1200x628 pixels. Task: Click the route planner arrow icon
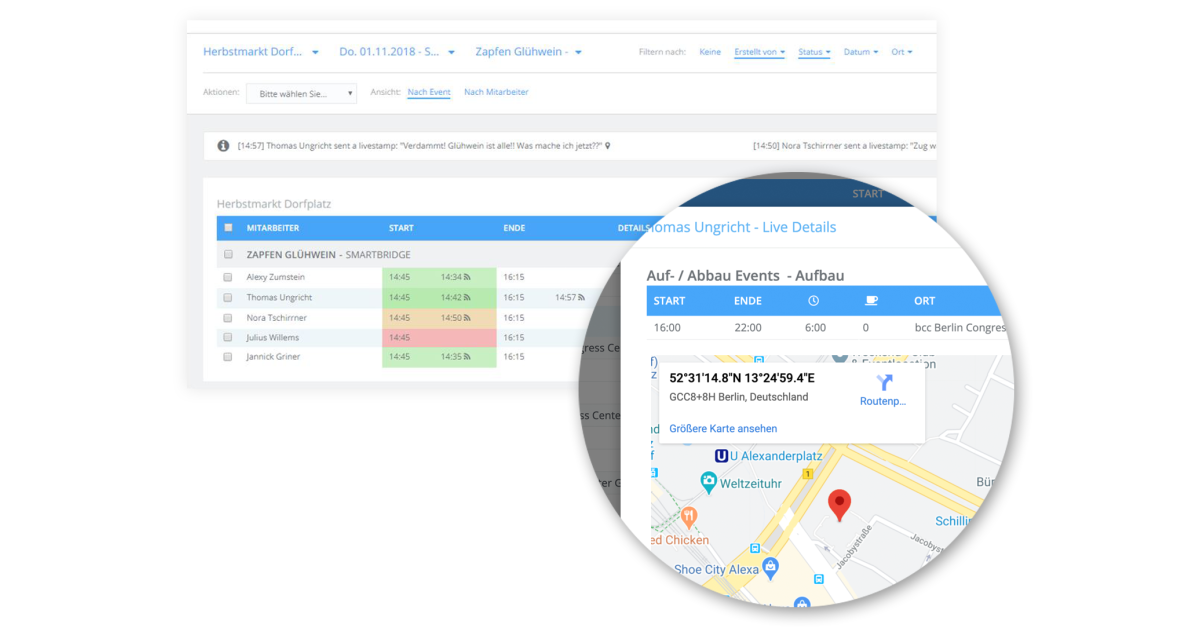[x=883, y=382]
